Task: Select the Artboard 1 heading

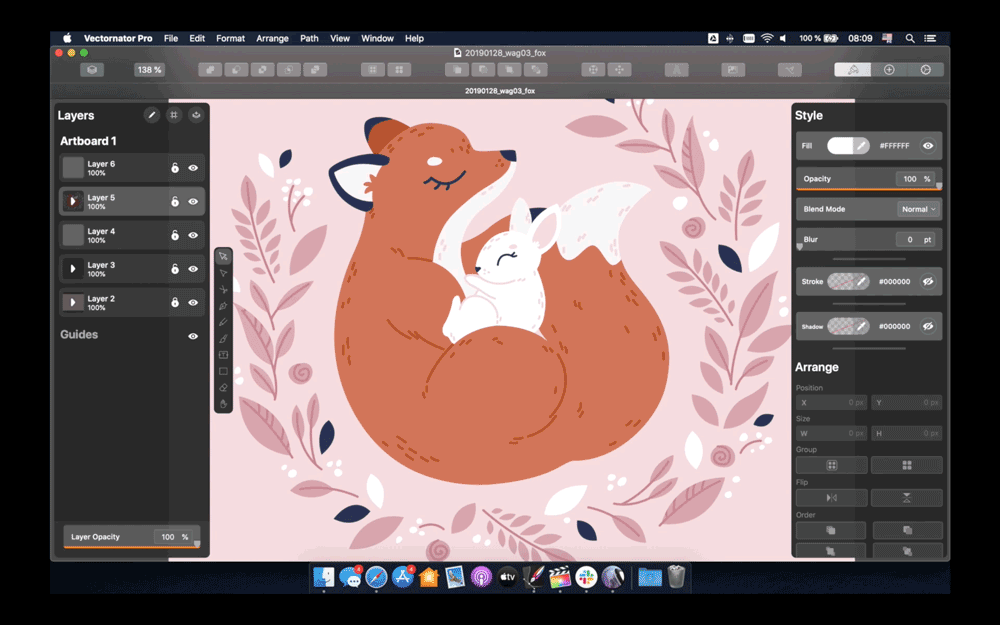Action: coord(88,141)
